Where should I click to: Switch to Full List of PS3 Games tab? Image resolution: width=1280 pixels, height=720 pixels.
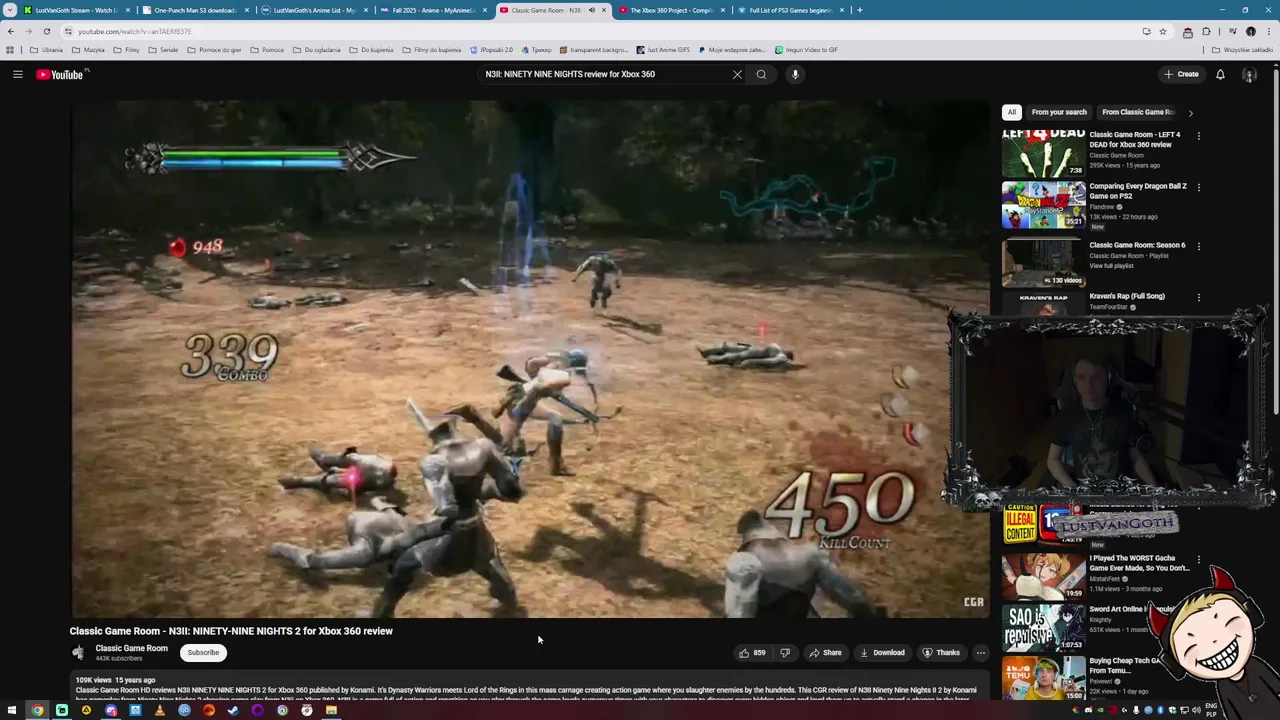(790, 10)
